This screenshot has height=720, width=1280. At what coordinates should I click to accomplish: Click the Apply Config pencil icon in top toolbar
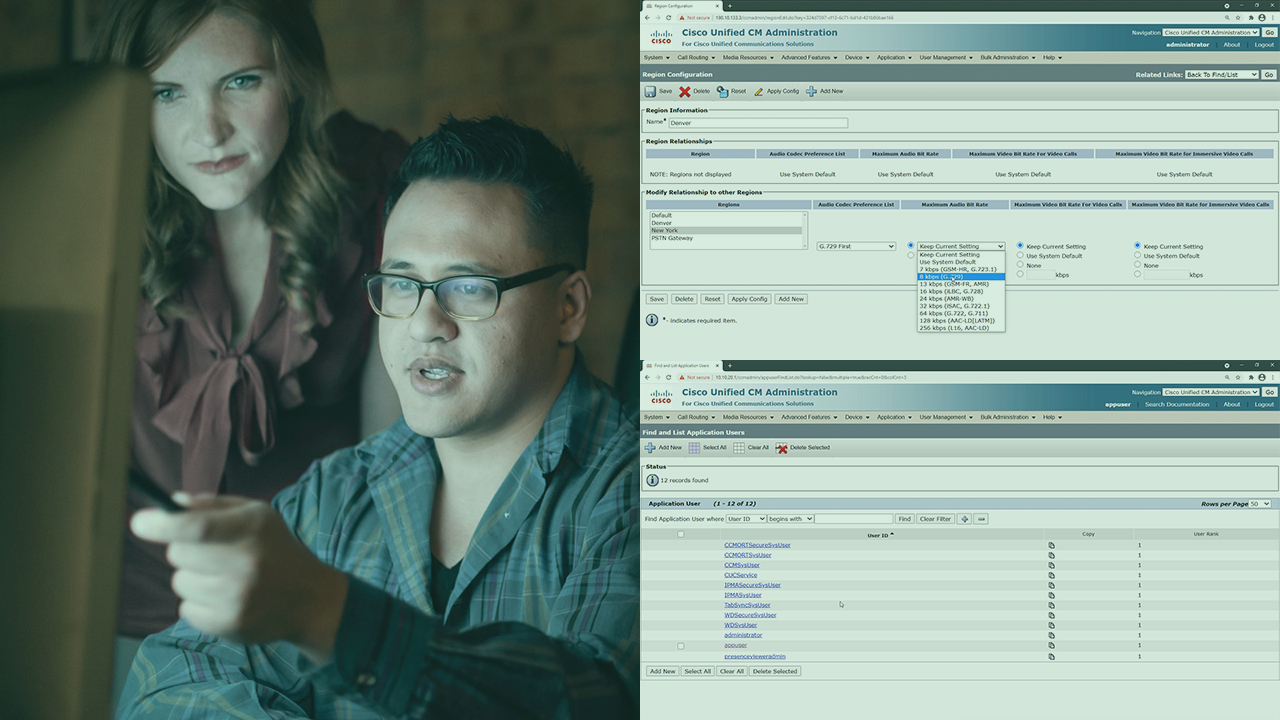coord(759,91)
